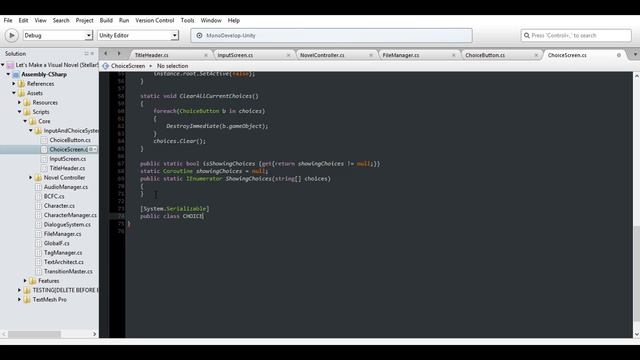Close the FileManager.cs tab
This screenshot has height=360, width=640.
453,55
